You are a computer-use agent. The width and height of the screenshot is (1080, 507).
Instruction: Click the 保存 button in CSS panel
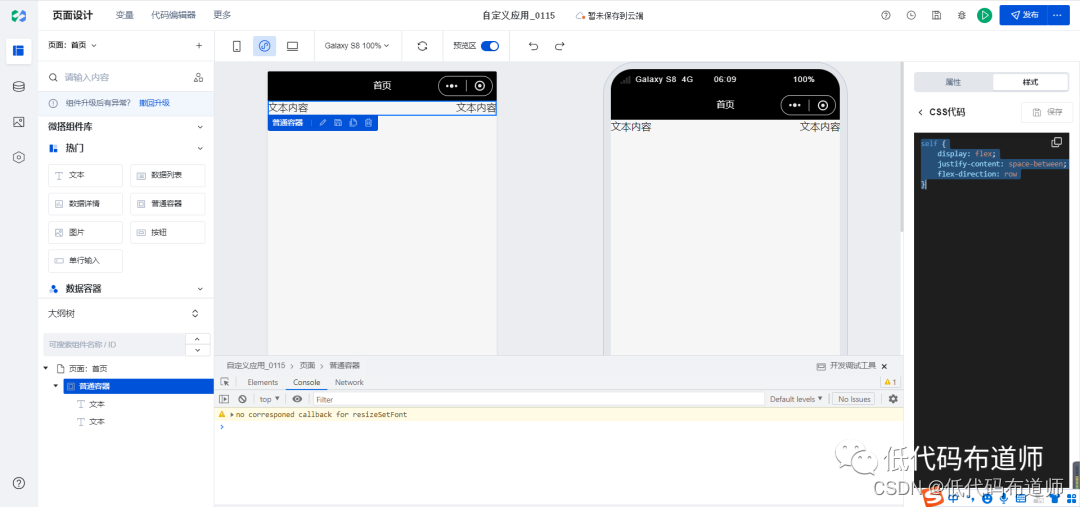click(x=1047, y=112)
